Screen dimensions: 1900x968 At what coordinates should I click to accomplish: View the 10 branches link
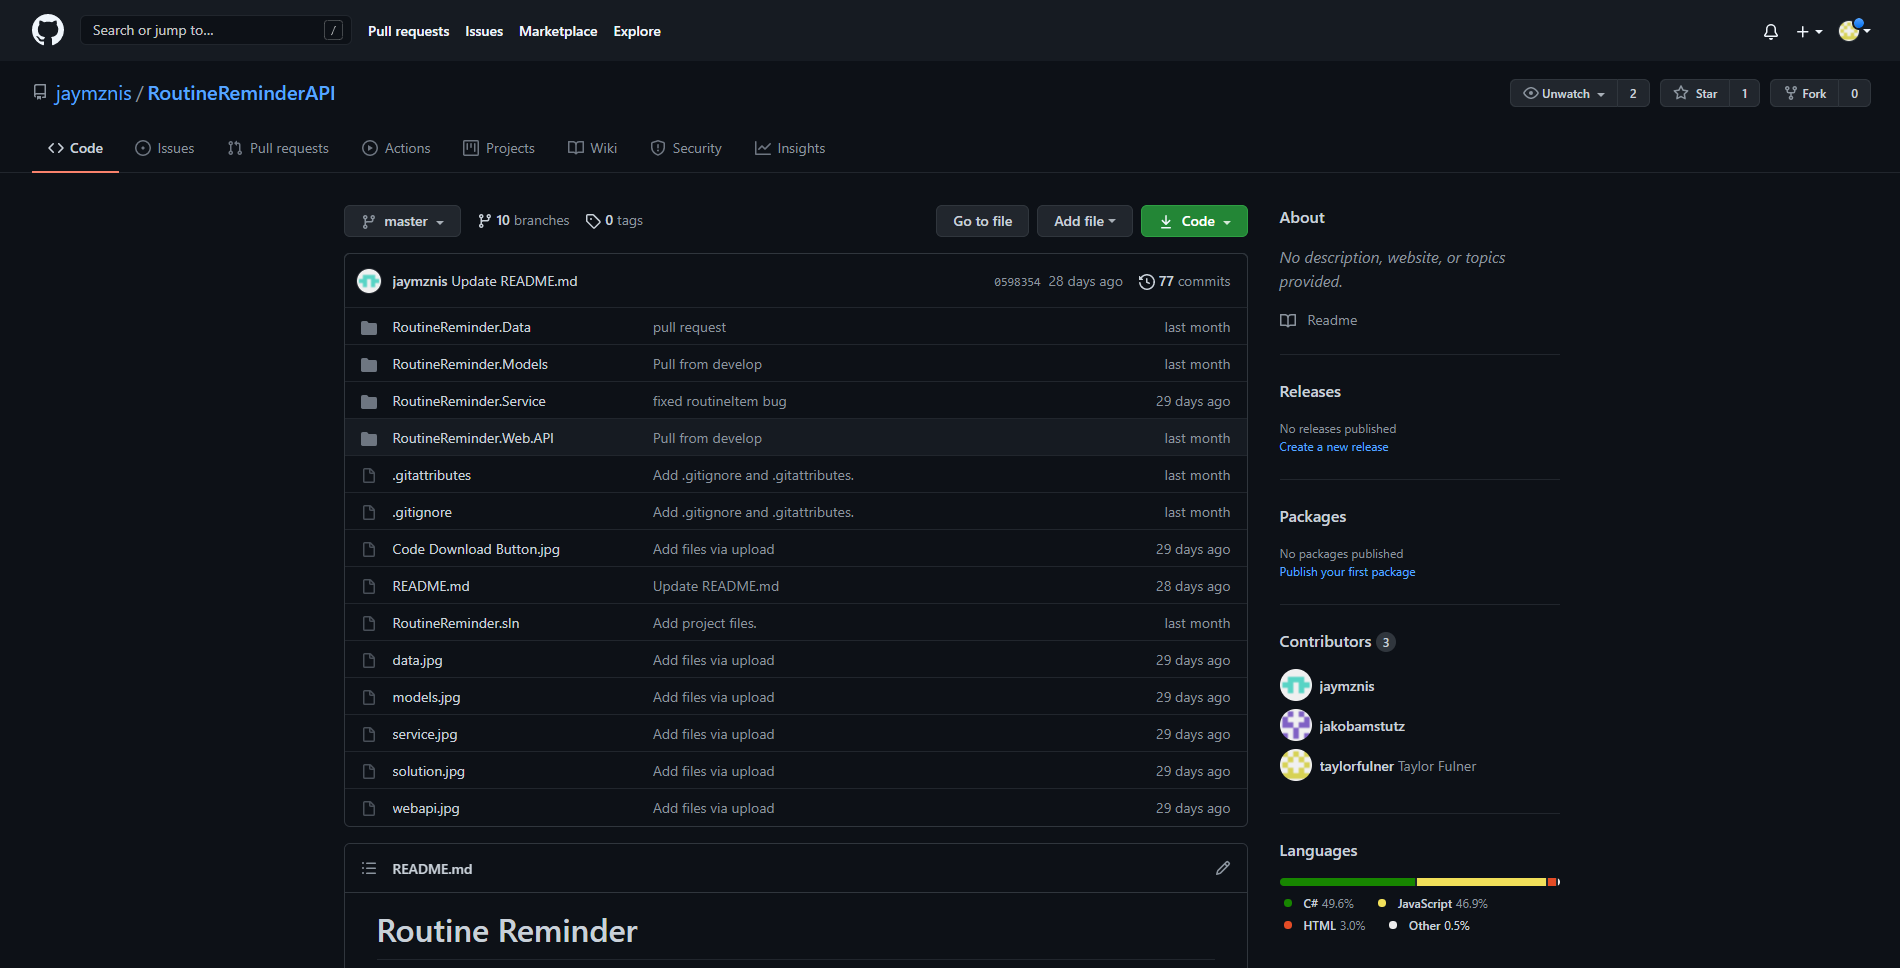pos(523,220)
